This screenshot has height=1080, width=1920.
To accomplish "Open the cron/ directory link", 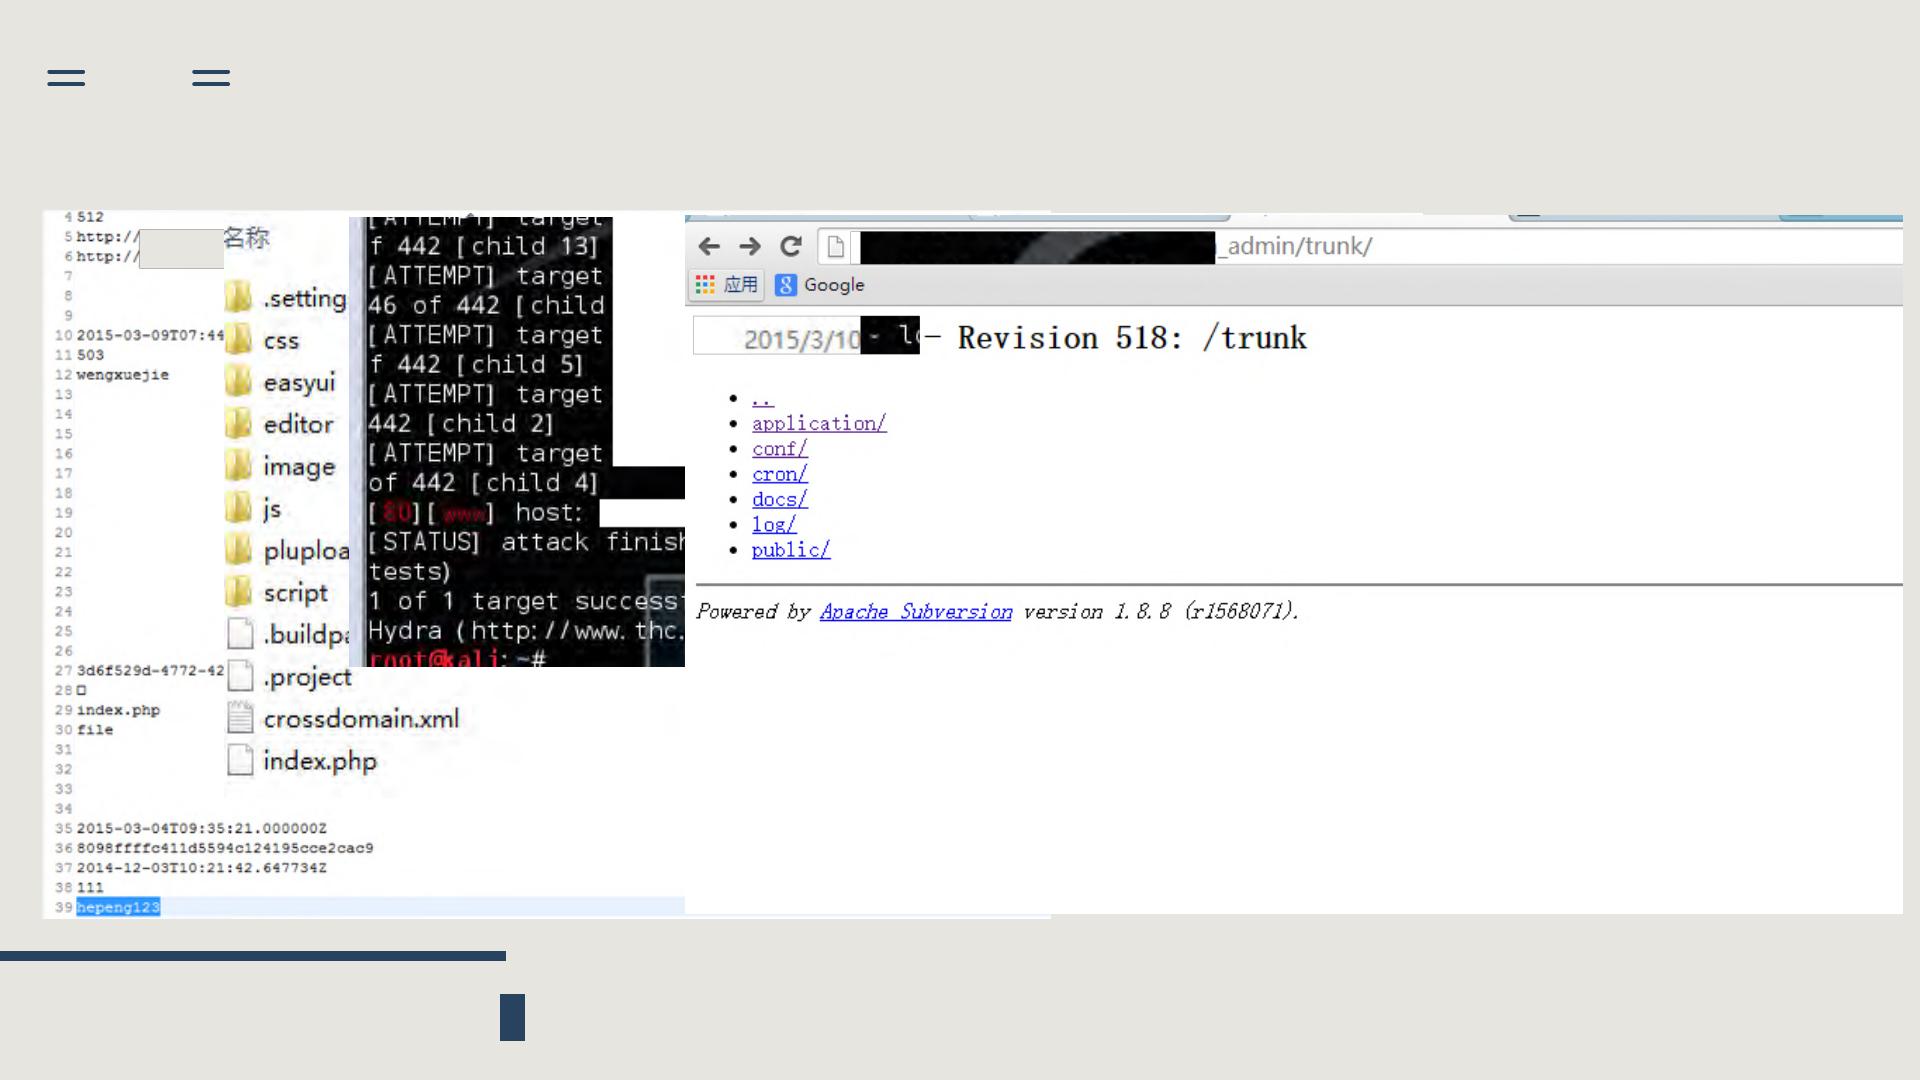I will click(x=779, y=474).
